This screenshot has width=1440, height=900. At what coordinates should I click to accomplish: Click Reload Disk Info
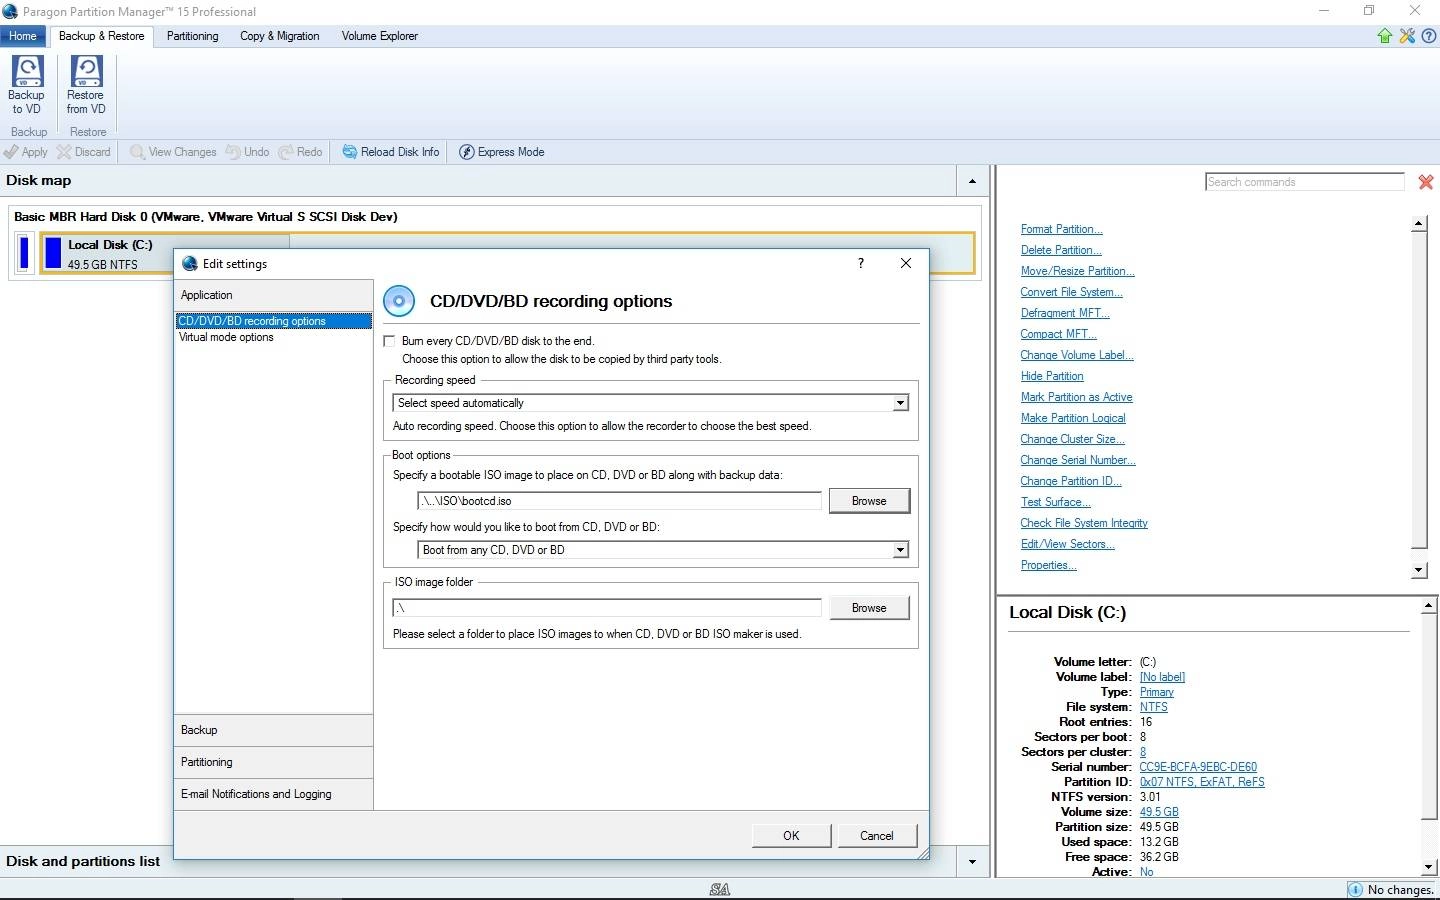tap(391, 152)
